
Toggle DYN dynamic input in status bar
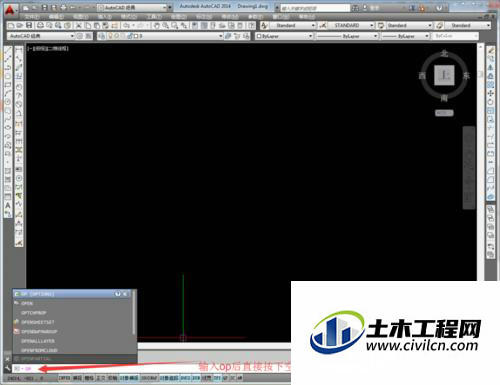coord(196,378)
